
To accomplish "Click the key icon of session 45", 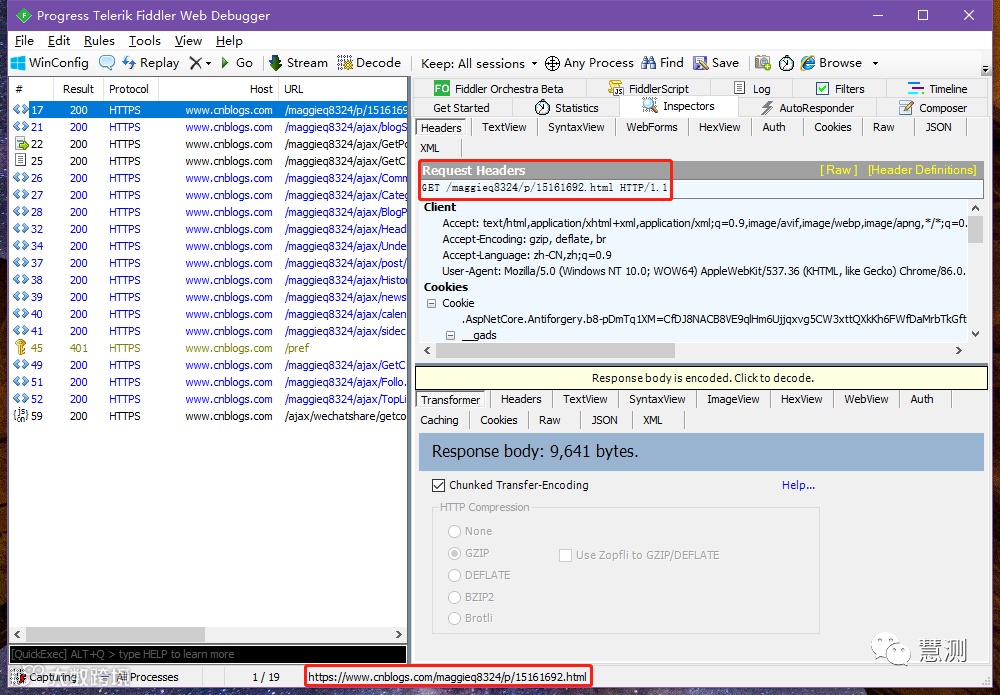I will 20,348.
